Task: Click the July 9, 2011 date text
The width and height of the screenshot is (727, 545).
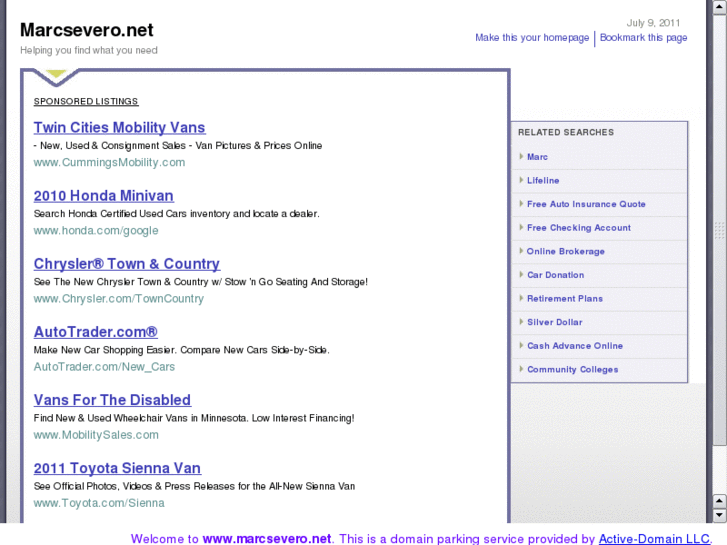Action: click(653, 23)
